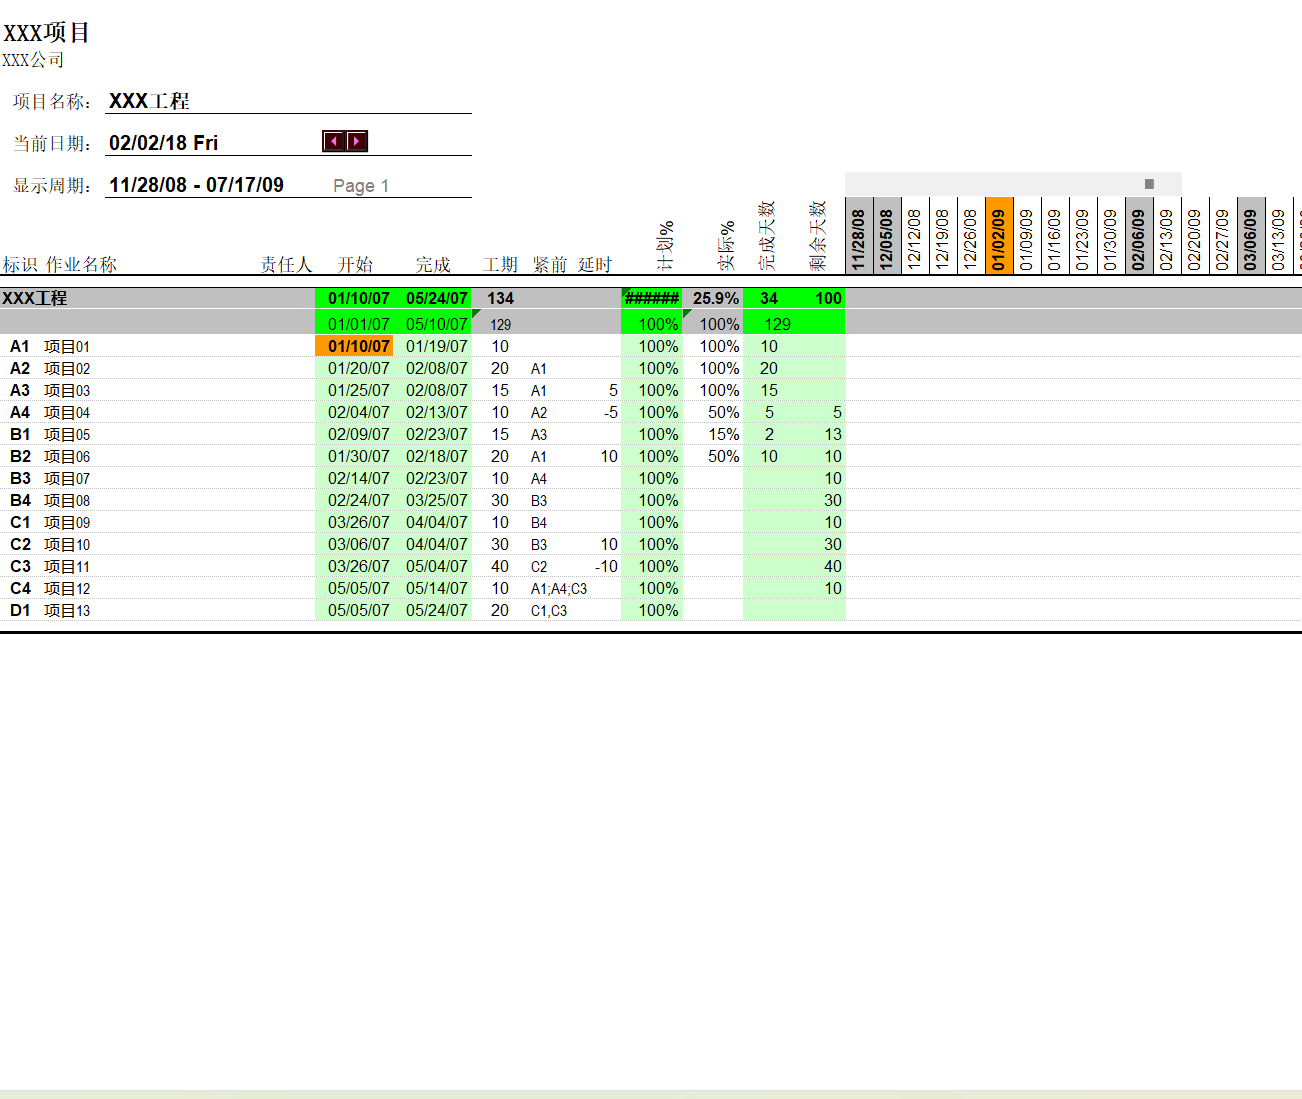Select the 01/23/09 date column header
The width and height of the screenshot is (1302, 1099).
[x=1083, y=235]
